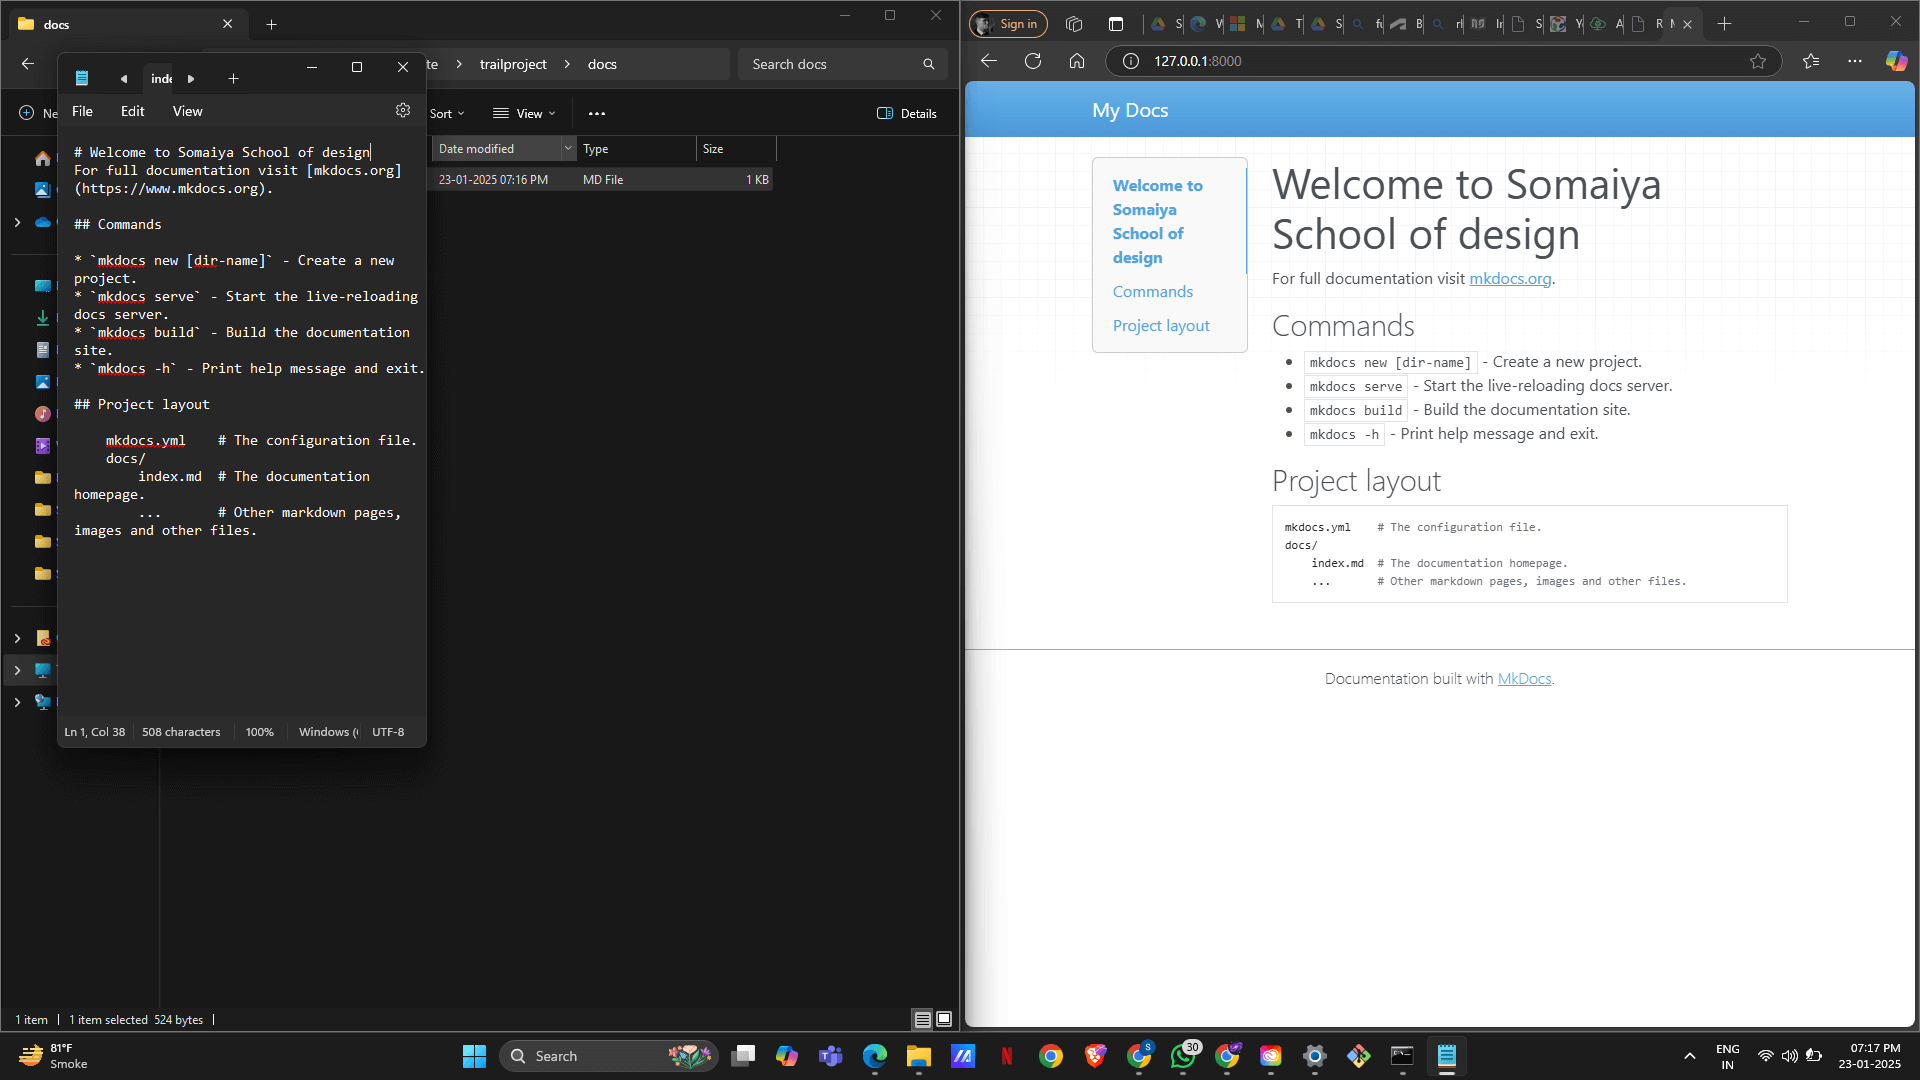Switch Explorer to large thumbnails view icon
Screen dimensions: 1920x1080
[x=944, y=1019]
